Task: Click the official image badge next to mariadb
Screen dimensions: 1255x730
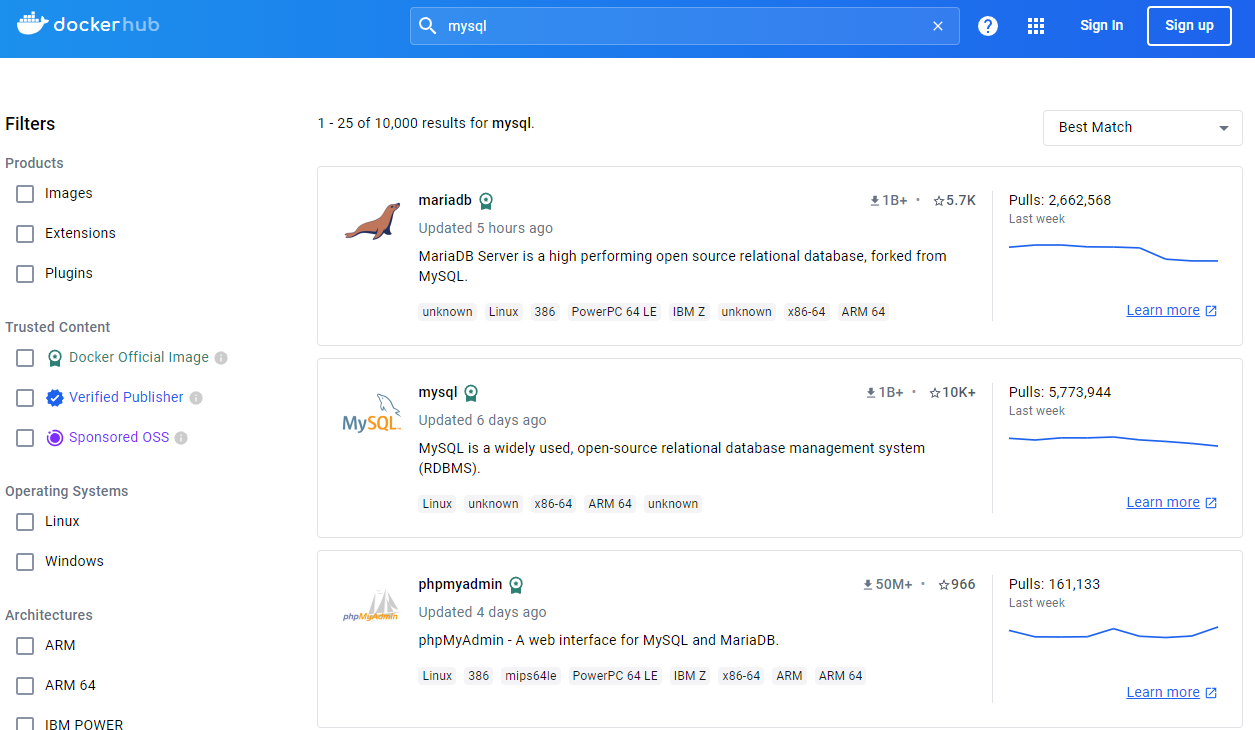Action: [x=486, y=201]
